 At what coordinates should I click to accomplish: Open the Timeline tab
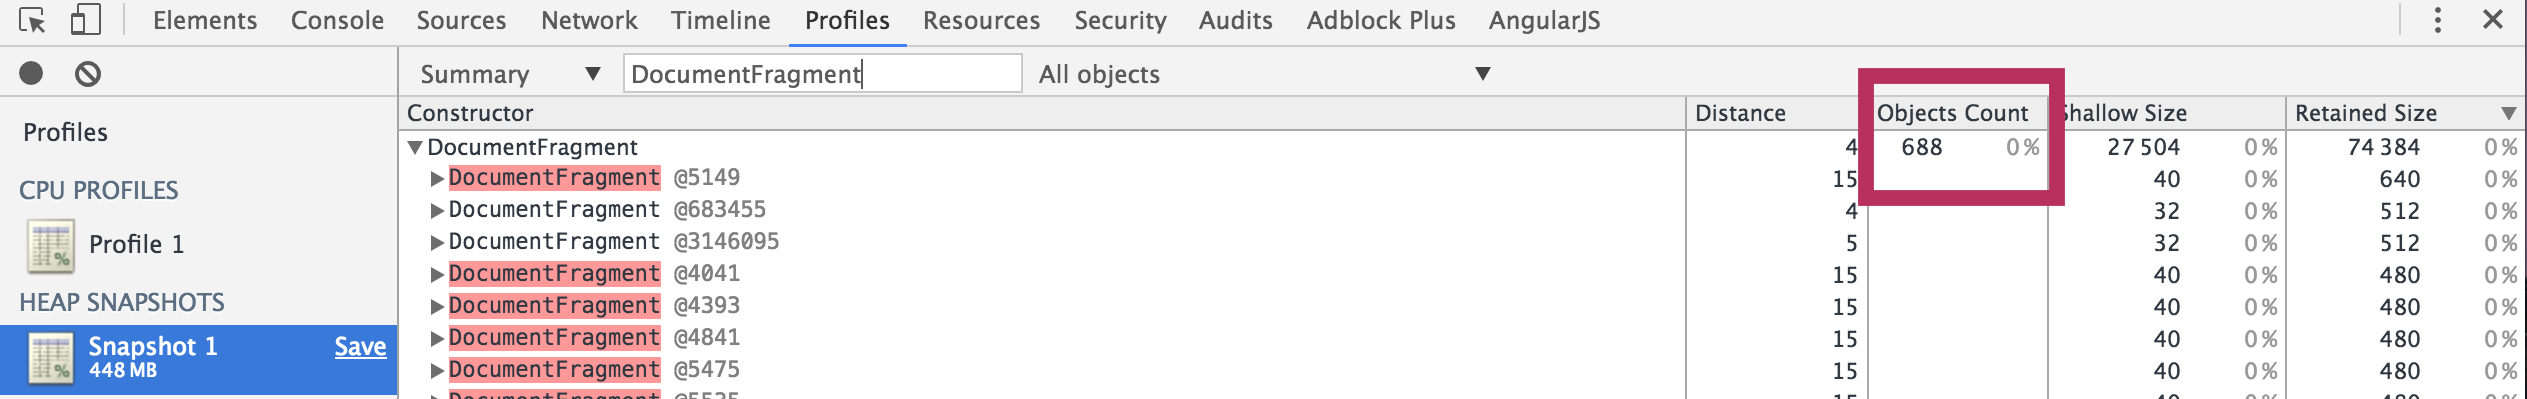720,20
